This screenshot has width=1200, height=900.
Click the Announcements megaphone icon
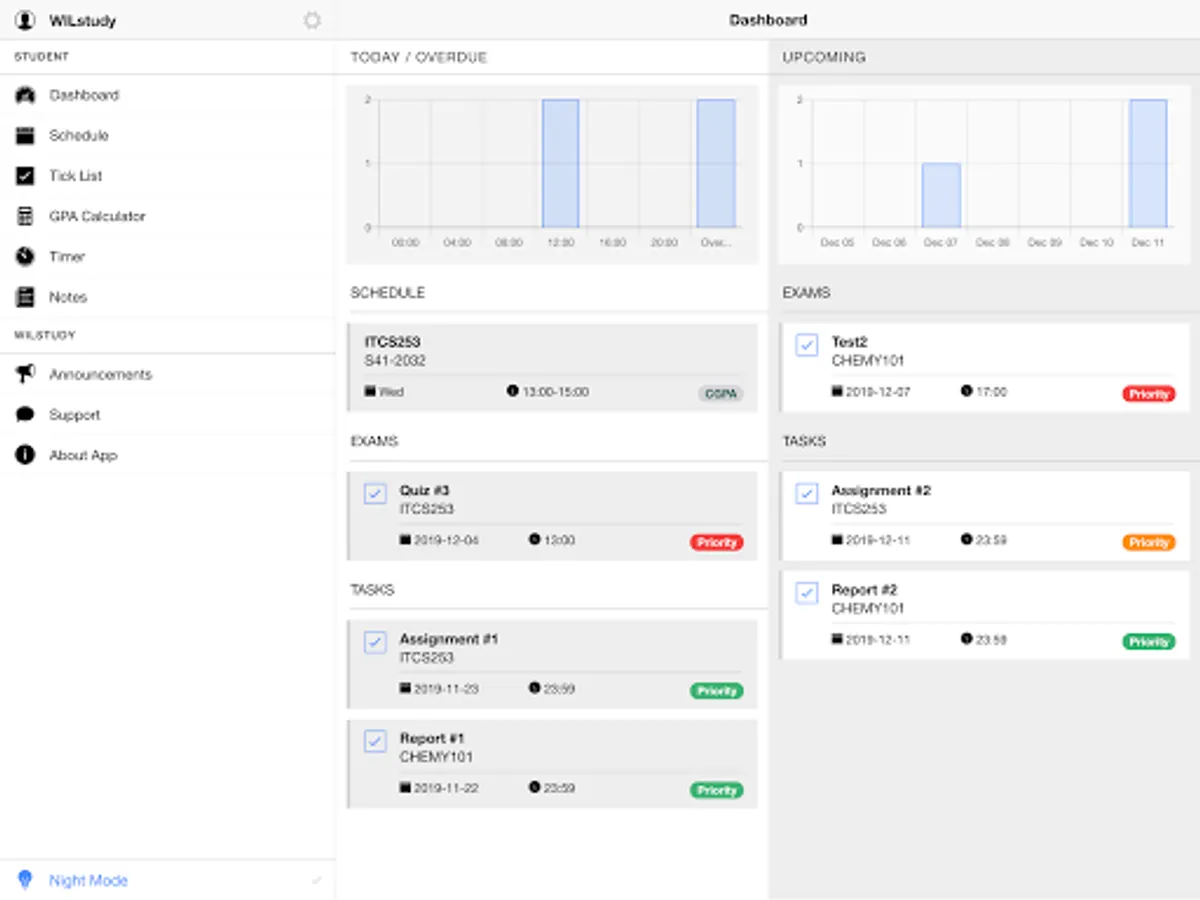point(25,374)
